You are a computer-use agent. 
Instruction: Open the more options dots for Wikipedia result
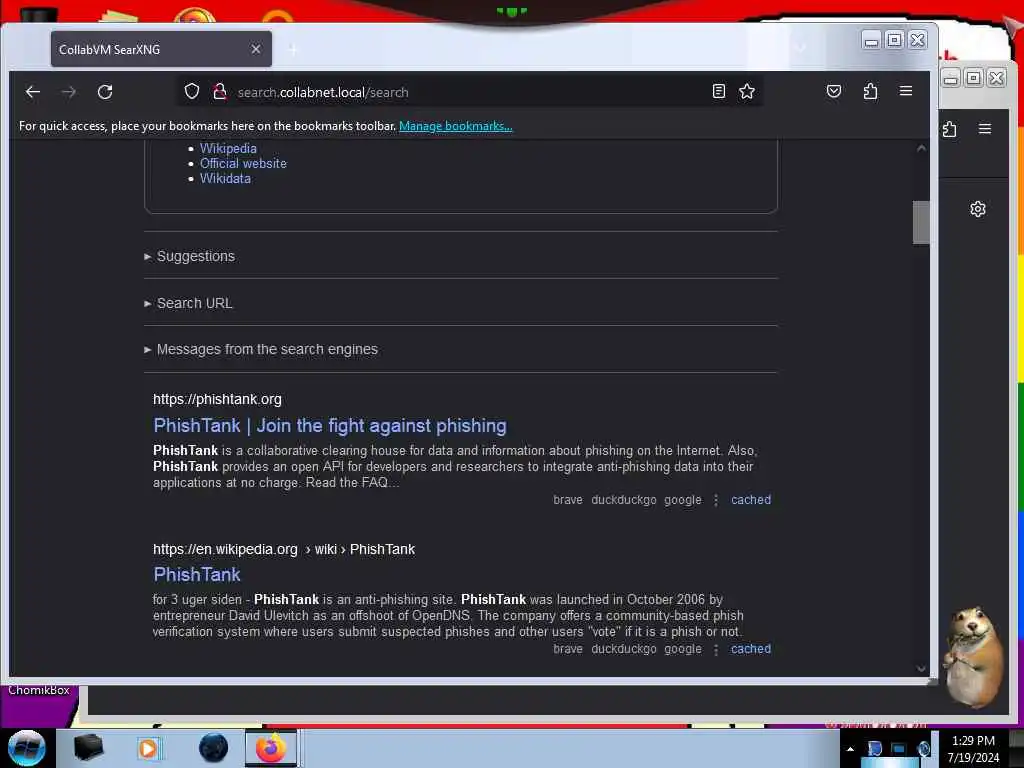(716, 649)
